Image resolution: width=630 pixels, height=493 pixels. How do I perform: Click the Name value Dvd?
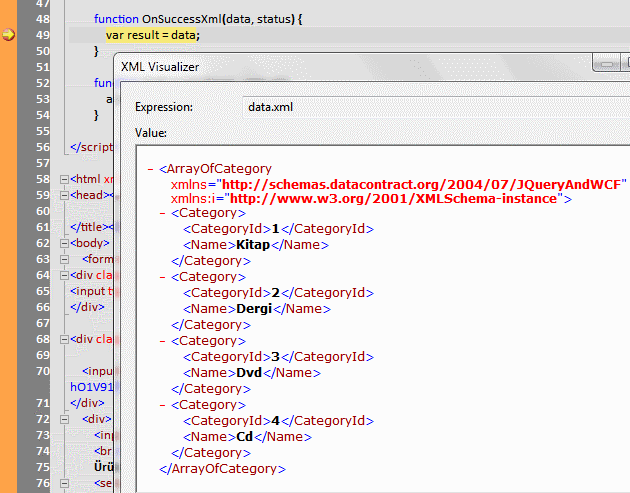click(249, 373)
